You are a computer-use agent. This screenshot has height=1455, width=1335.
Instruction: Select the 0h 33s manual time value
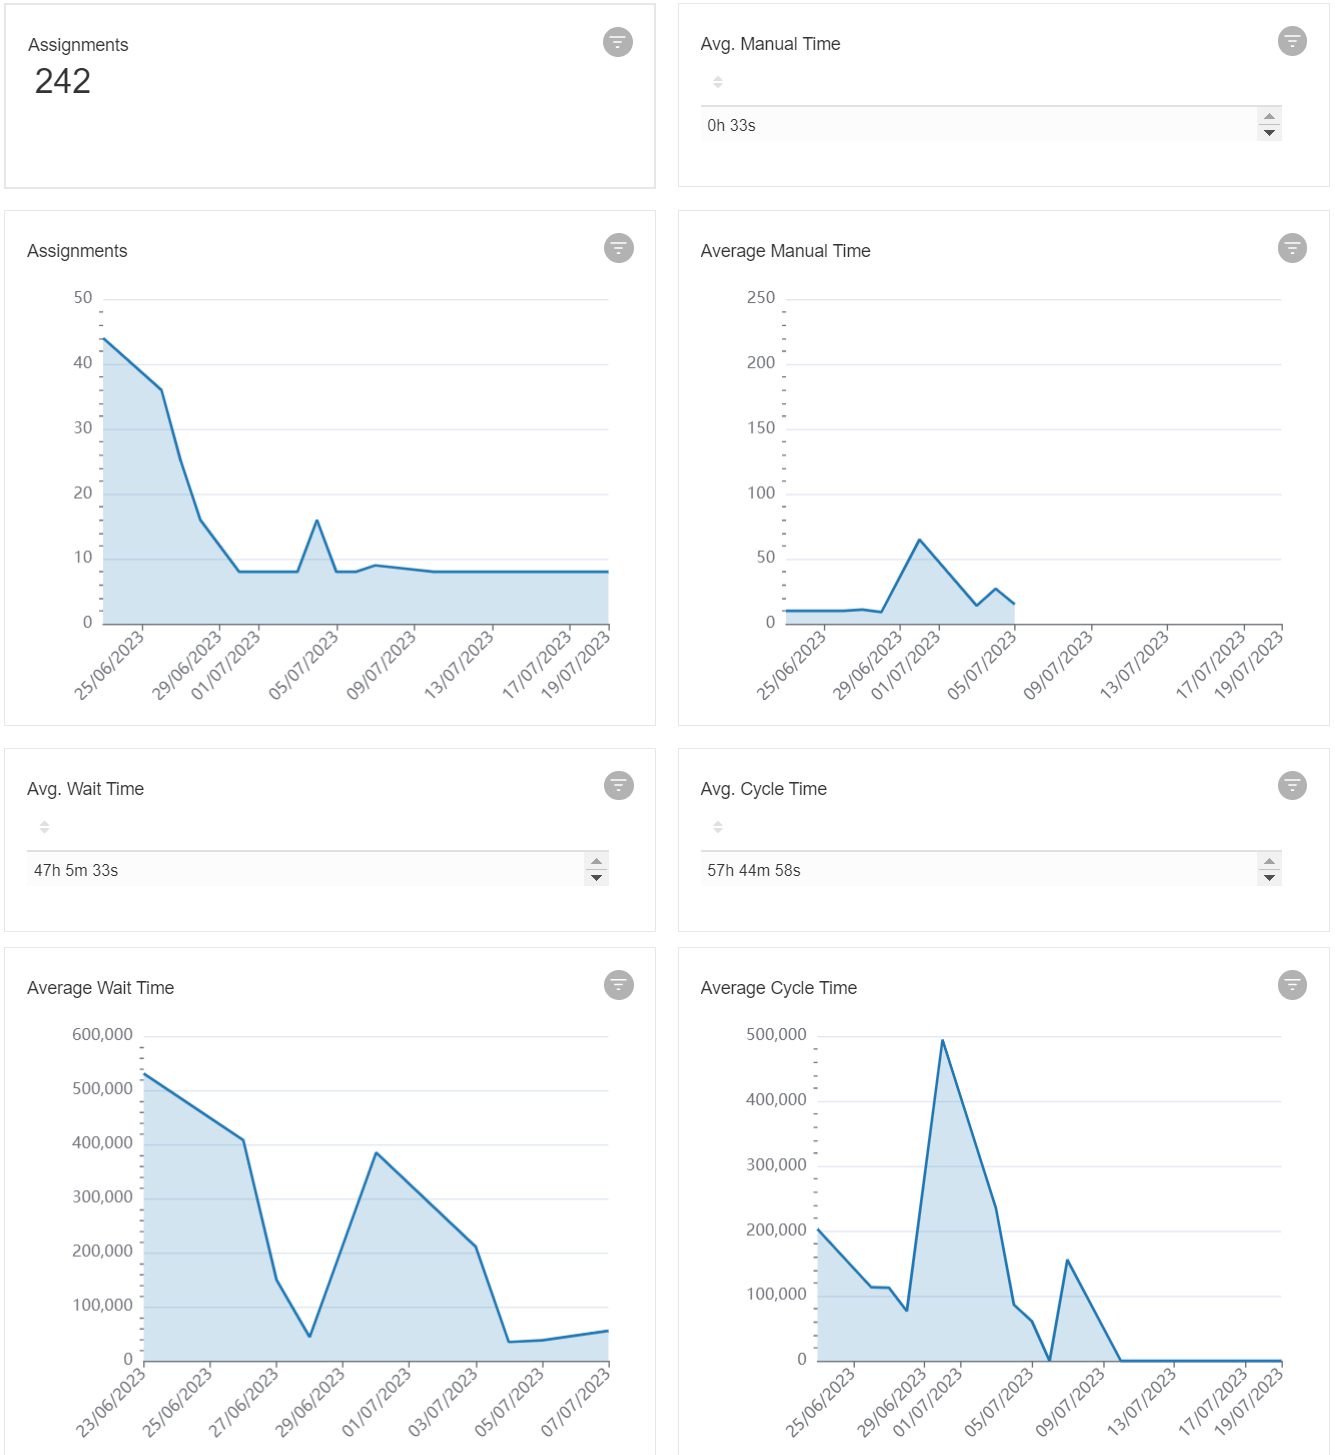click(x=731, y=125)
